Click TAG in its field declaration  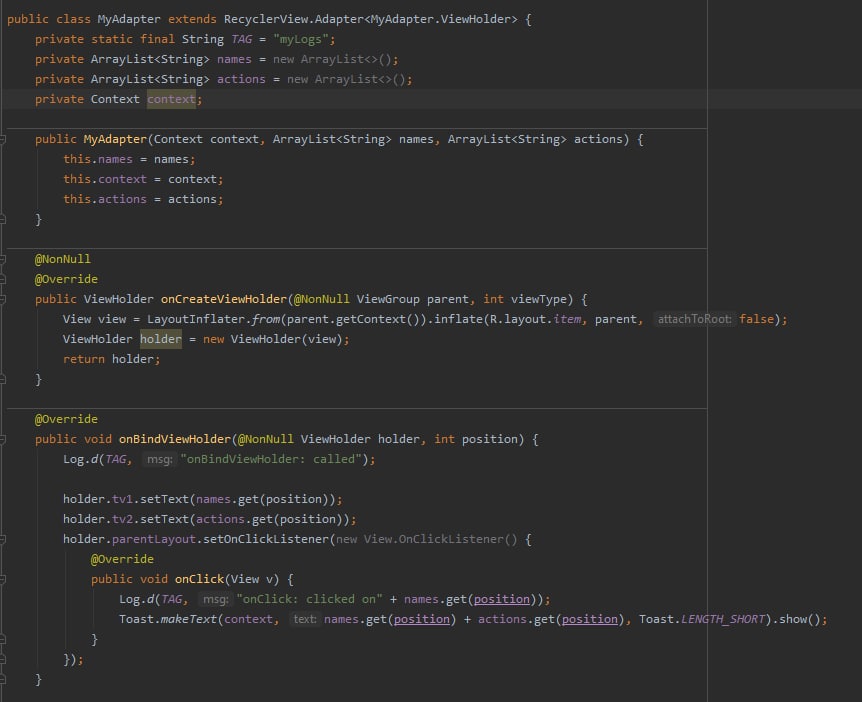point(241,39)
